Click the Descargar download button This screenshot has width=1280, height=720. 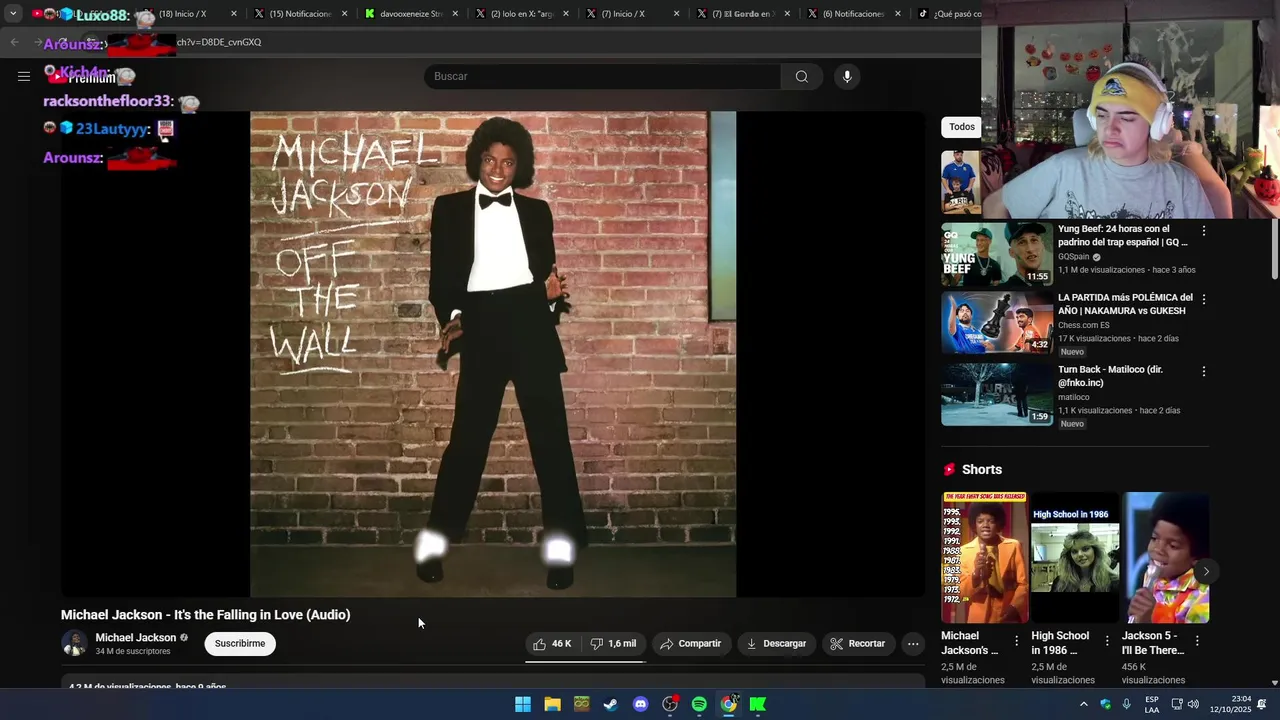pos(776,644)
